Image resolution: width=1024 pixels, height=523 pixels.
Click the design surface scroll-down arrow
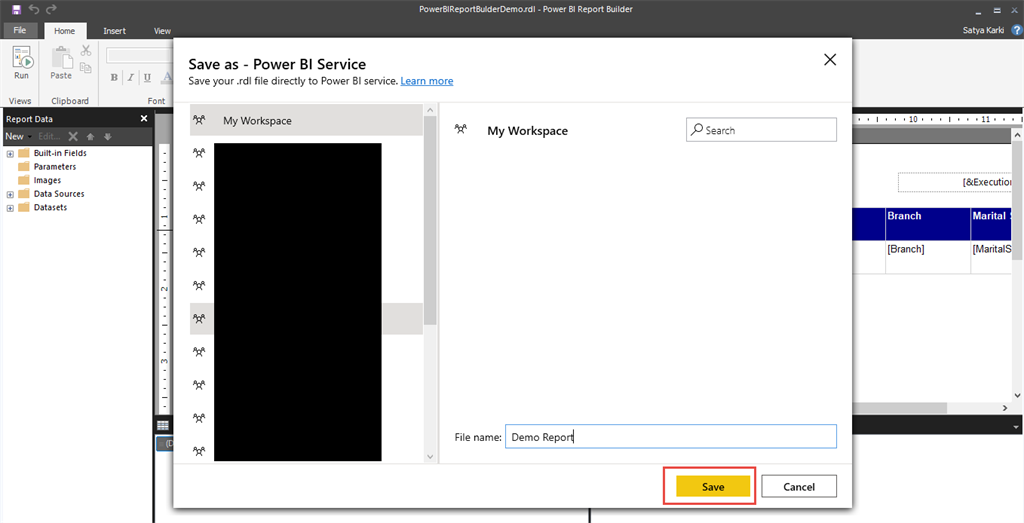tap(1018, 395)
